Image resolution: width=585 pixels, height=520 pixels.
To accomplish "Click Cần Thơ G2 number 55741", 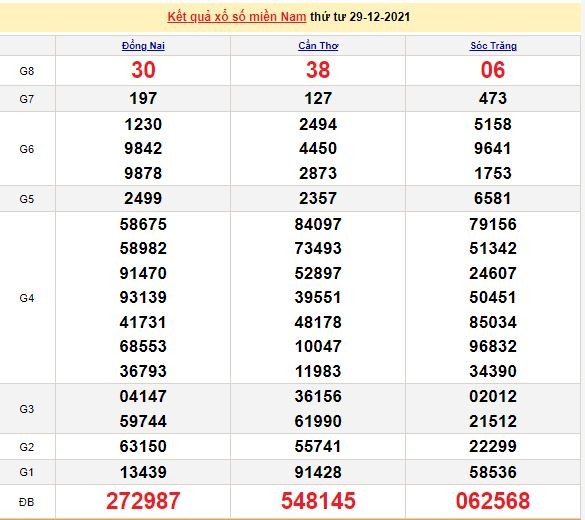I will click(x=318, y=447).
